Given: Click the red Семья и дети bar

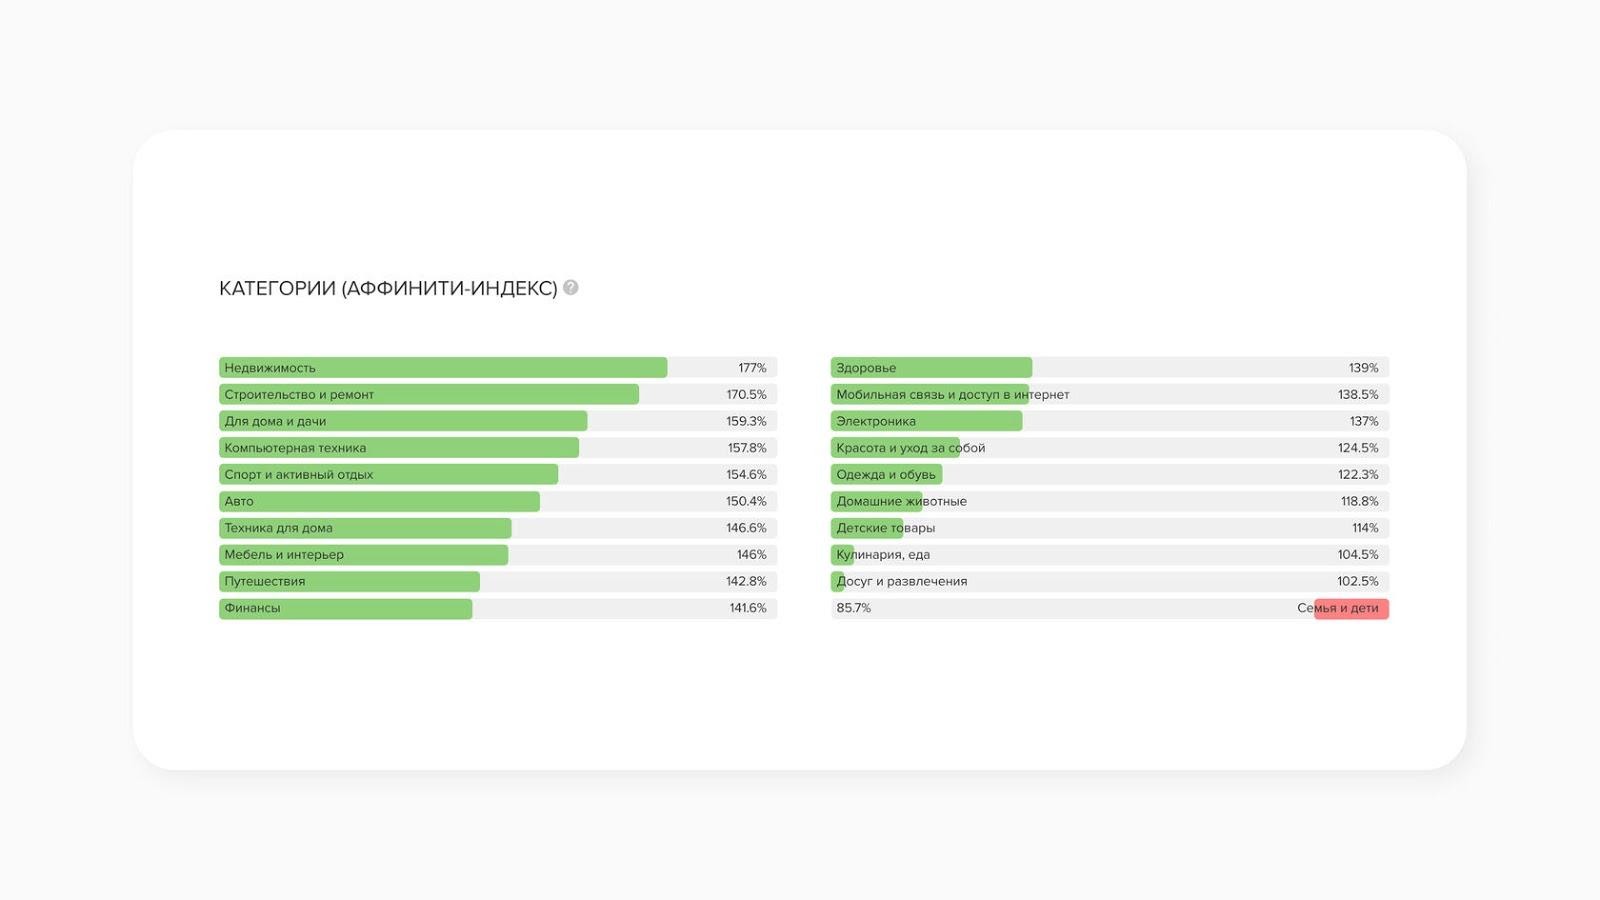Looking at the screenshot, I should click(1351, 608).
